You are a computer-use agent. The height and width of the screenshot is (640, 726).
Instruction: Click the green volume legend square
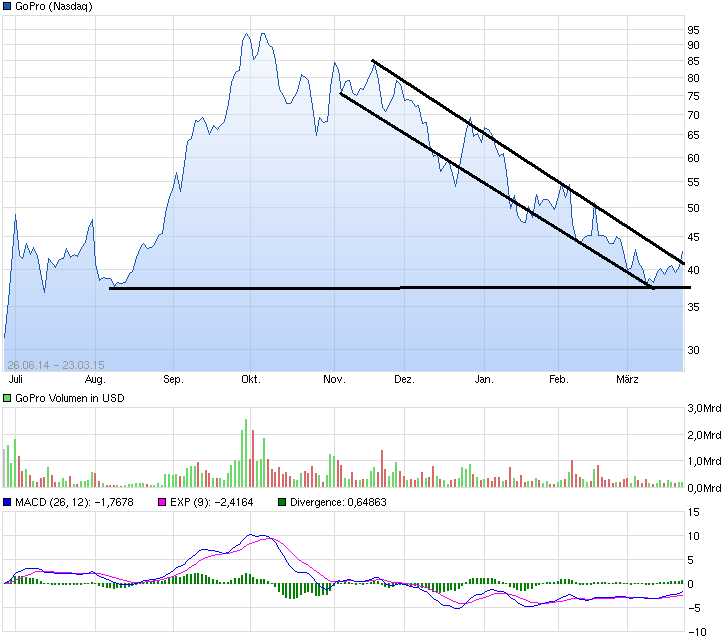tap(7, 399)
